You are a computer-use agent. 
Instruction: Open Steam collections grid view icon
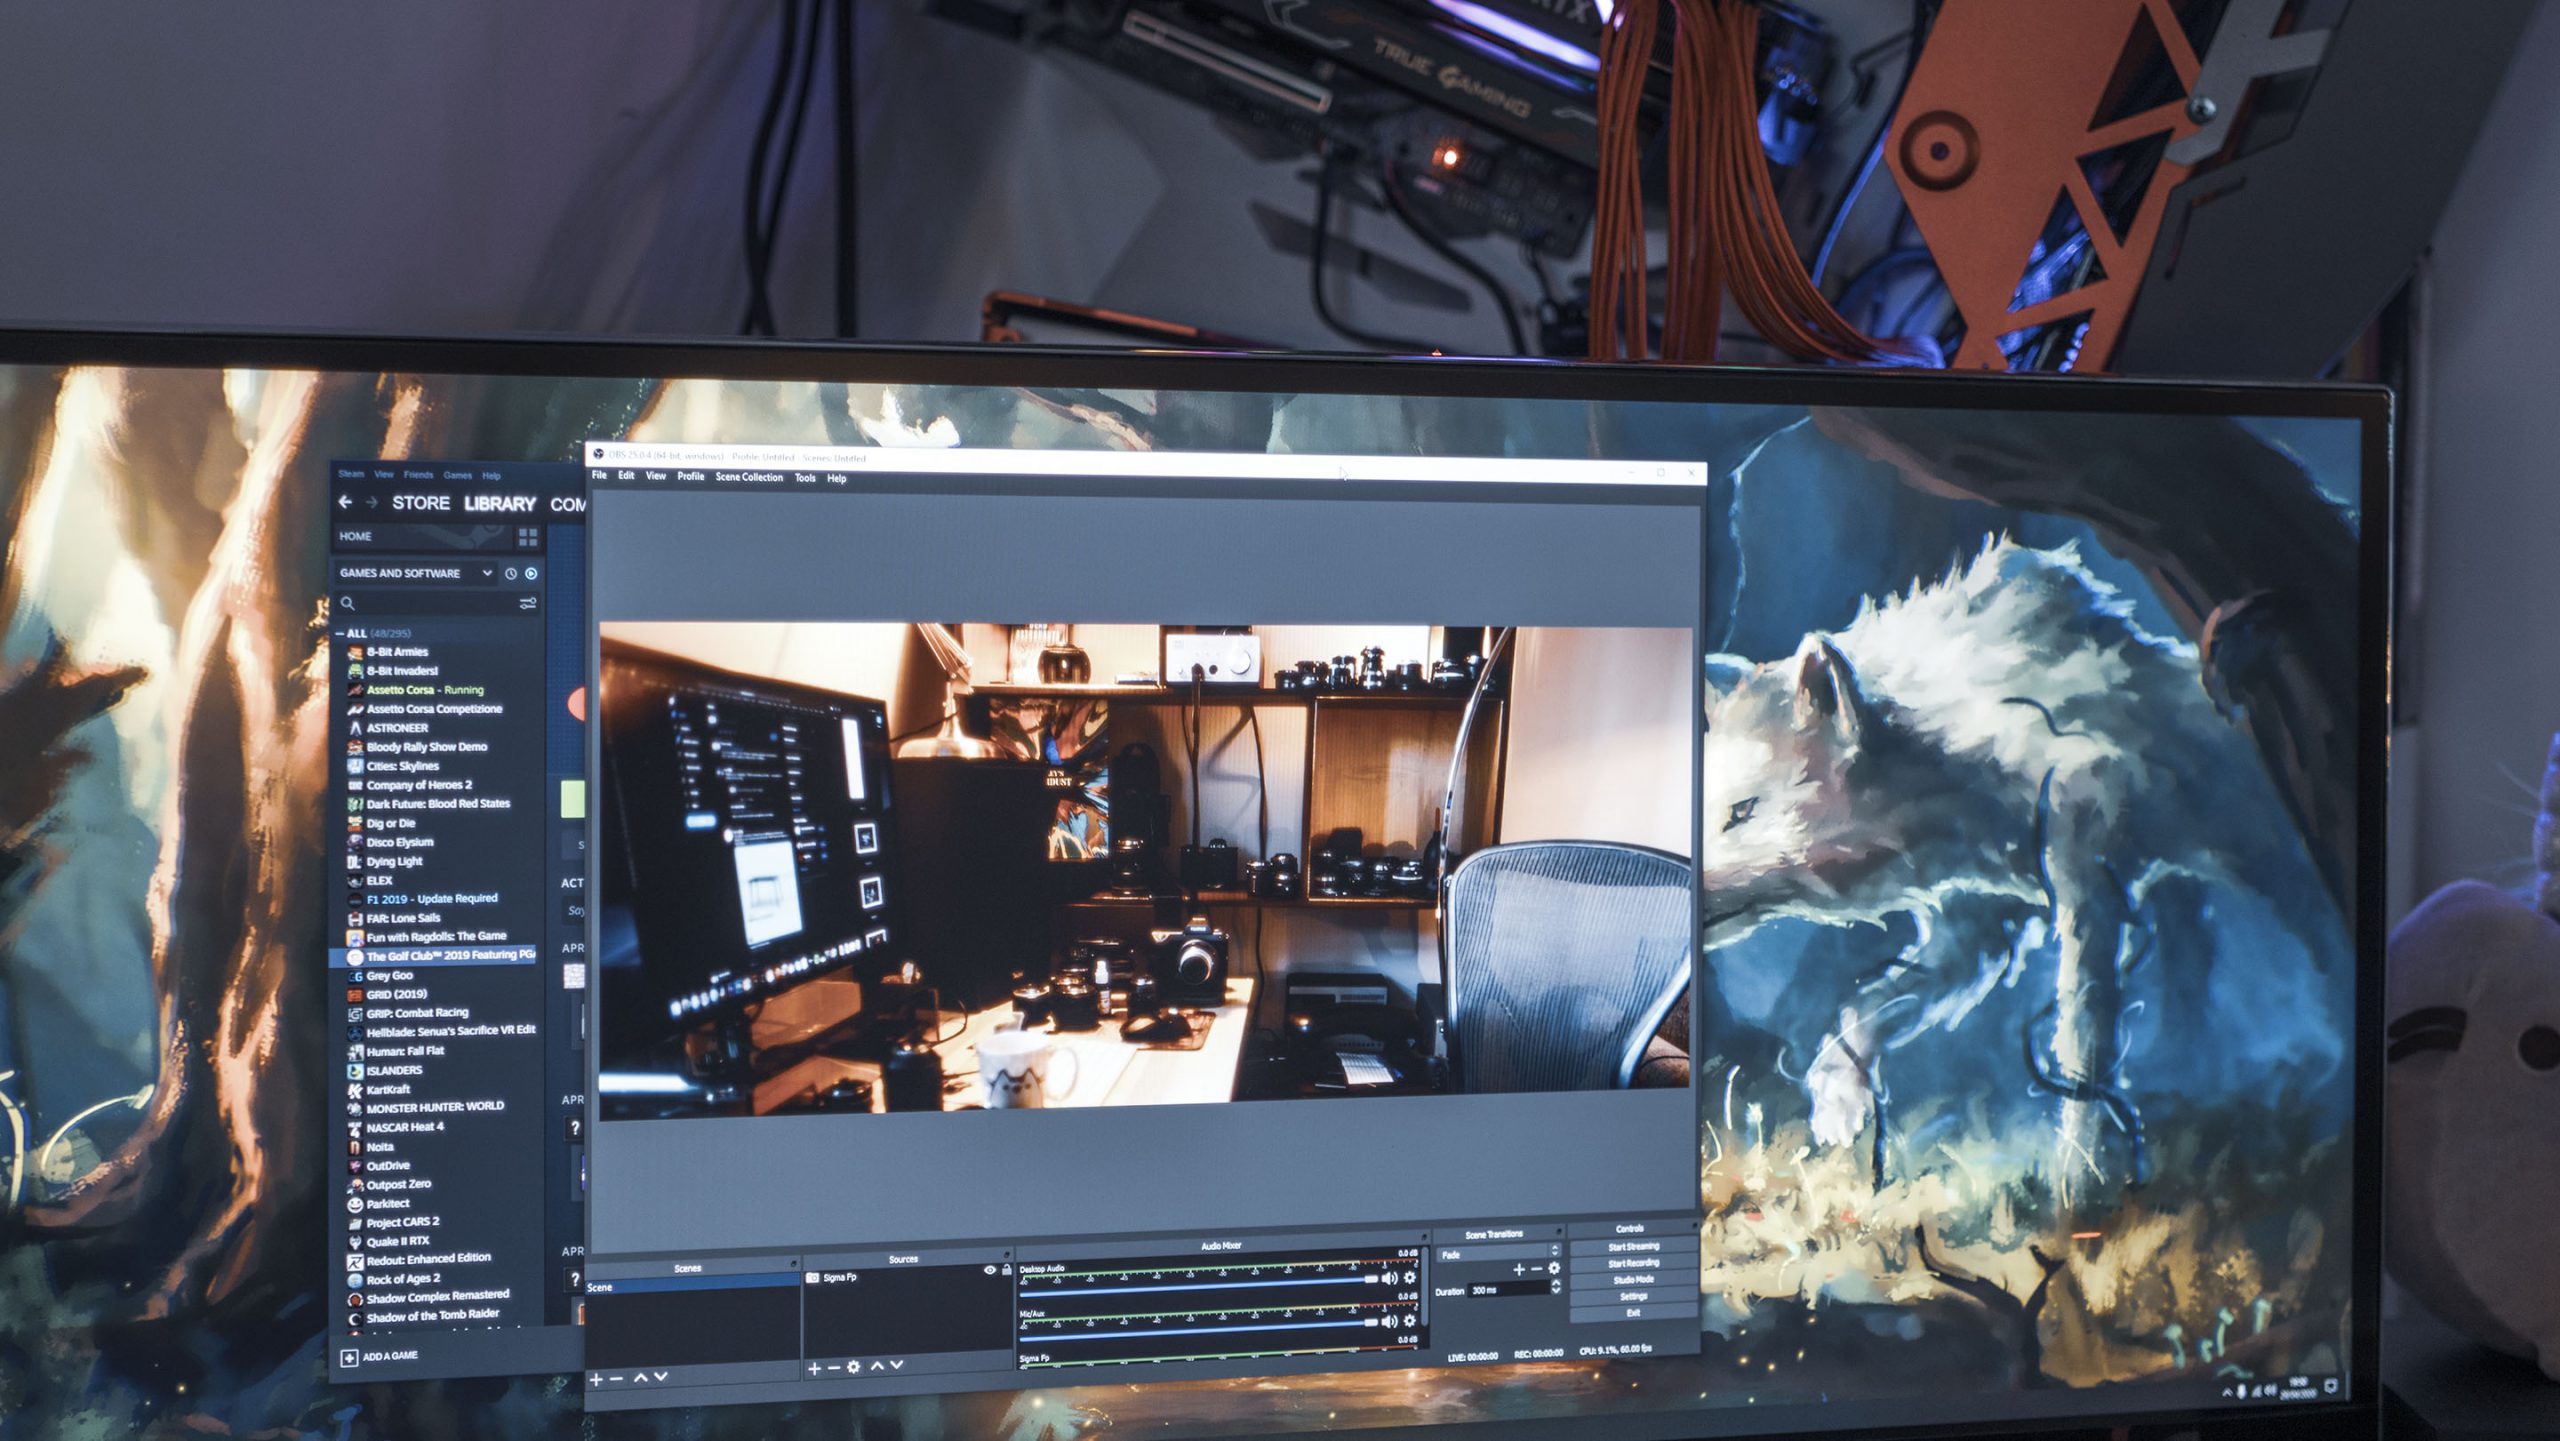coord(528,537)
